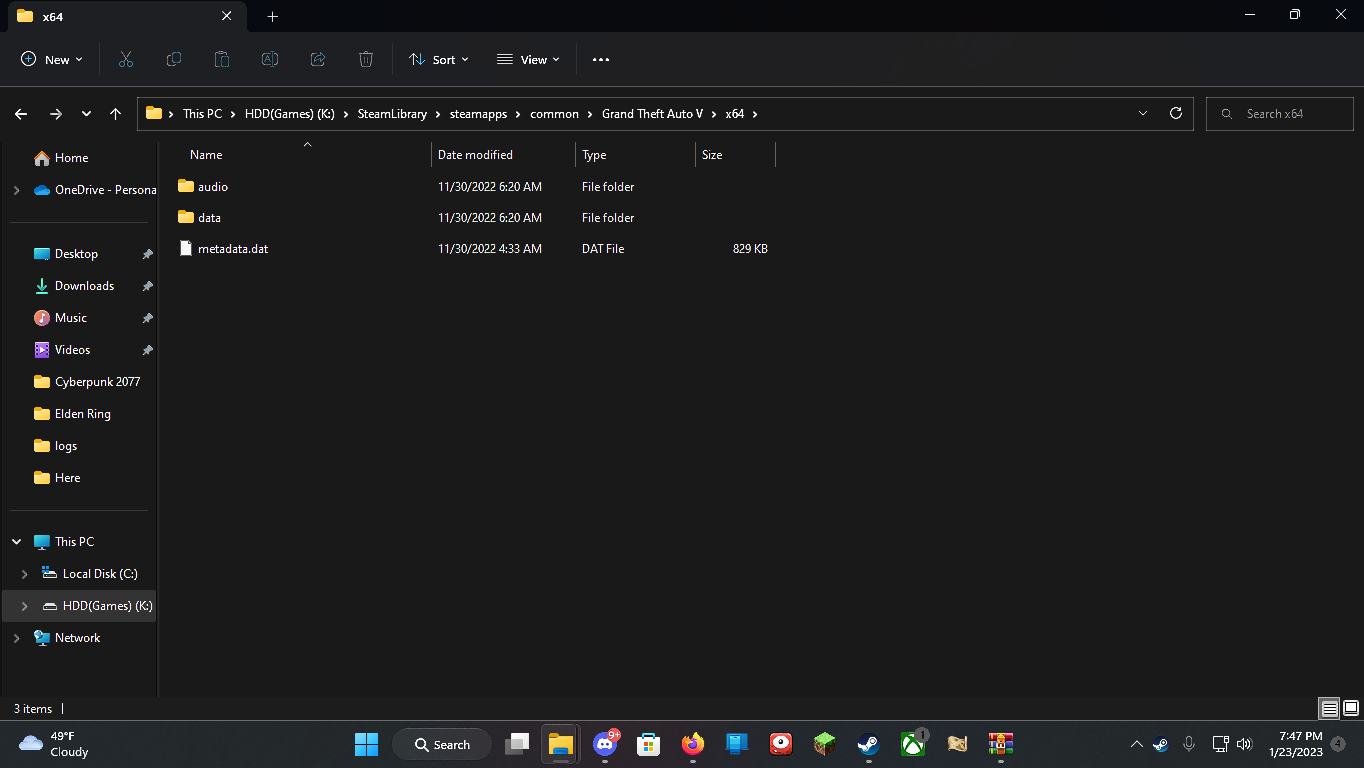The image size is (1364, 768).
Task: Switch to details view icon in status bar
Action: (1329, 709)
